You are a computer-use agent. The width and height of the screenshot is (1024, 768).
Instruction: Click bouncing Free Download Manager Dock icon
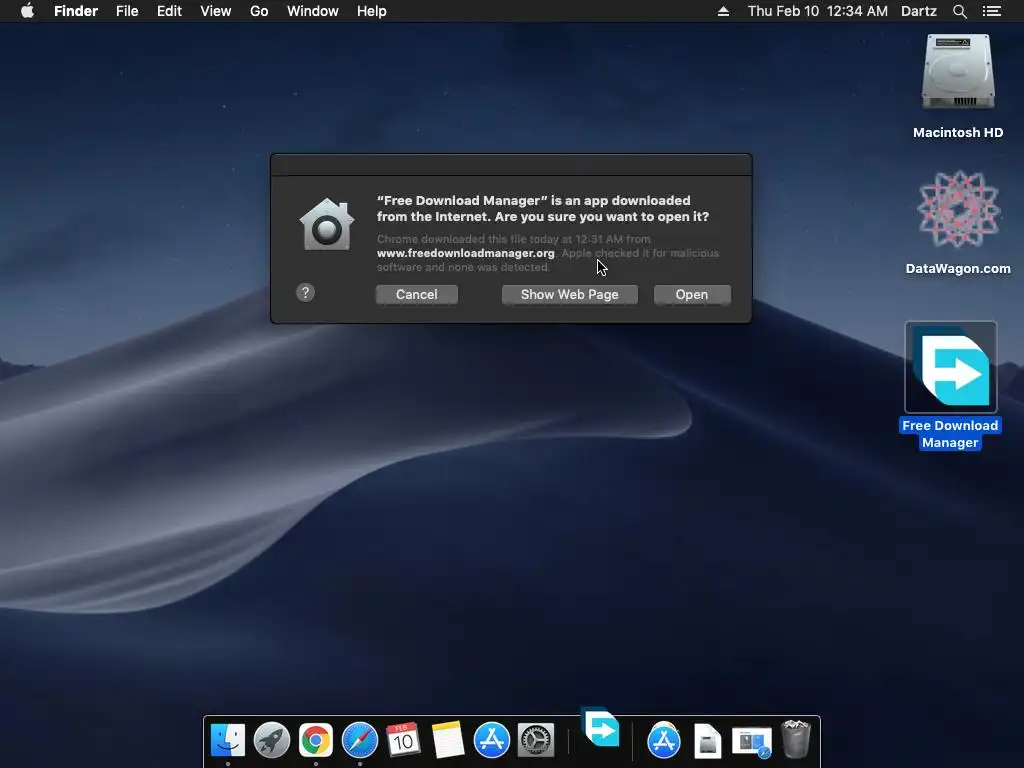(x=600, y=726)
